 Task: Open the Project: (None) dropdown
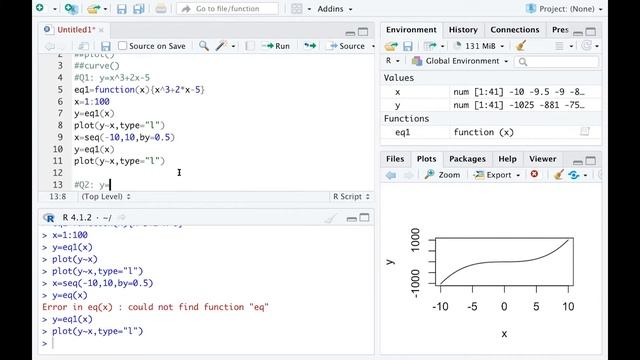coord(564,9)
